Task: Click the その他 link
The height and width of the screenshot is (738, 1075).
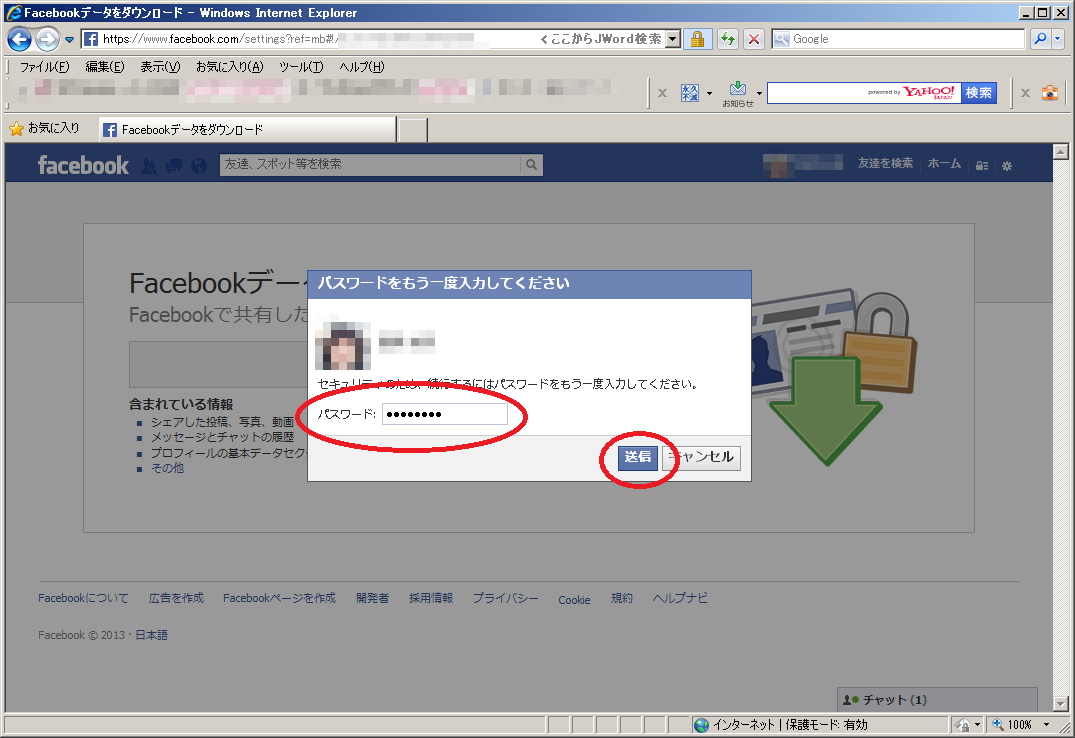Action: coord(167,468)
